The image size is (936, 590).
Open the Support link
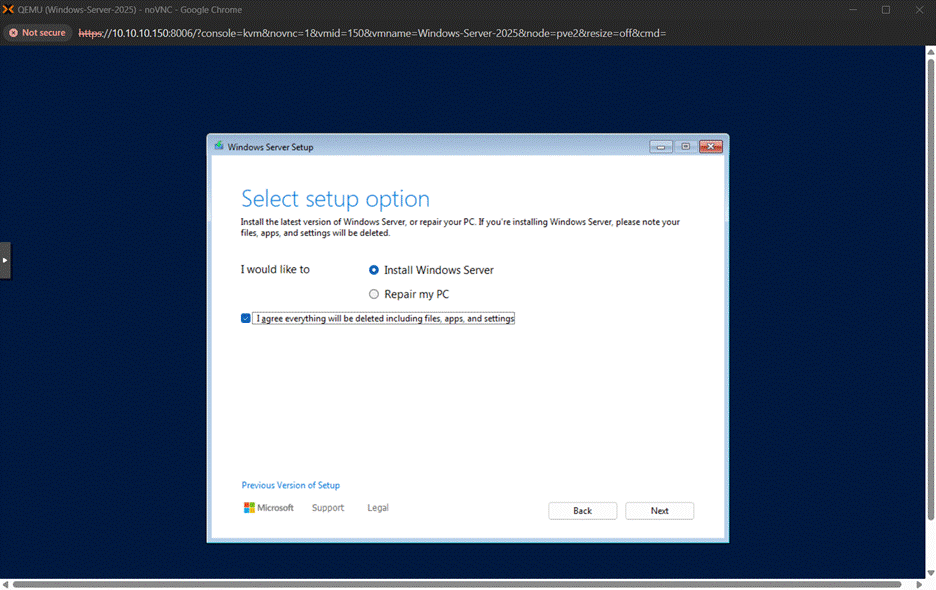(x=327, y=508)
